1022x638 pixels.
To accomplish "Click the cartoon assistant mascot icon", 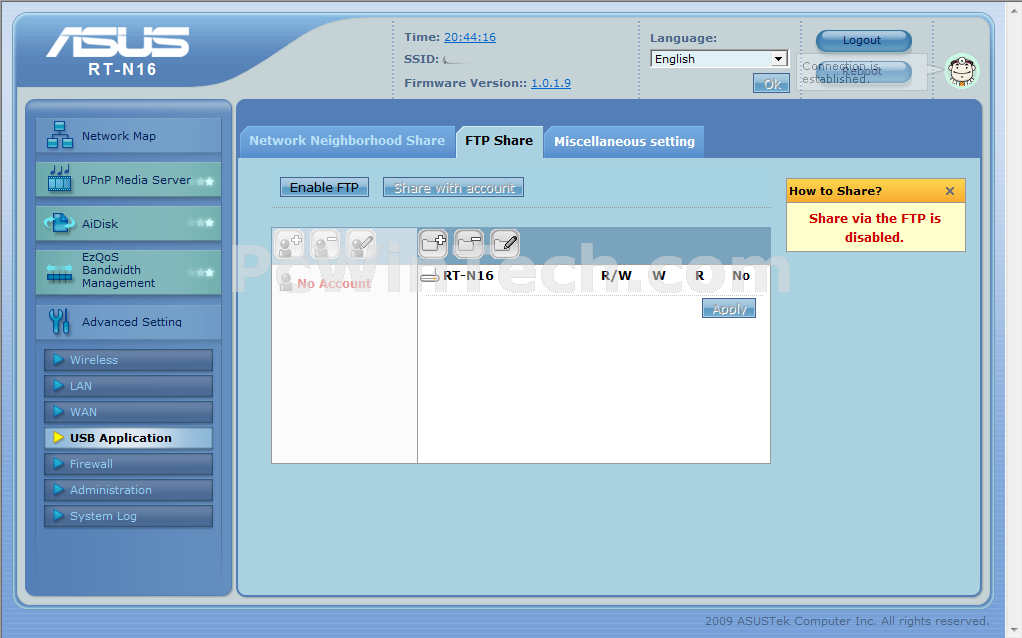I will click(962, 70).
